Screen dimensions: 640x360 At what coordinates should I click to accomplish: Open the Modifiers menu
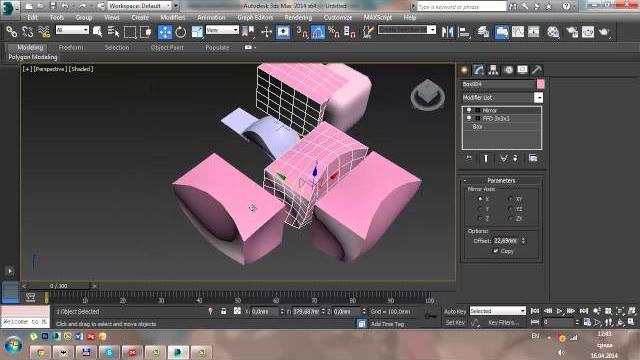(173, 18)
